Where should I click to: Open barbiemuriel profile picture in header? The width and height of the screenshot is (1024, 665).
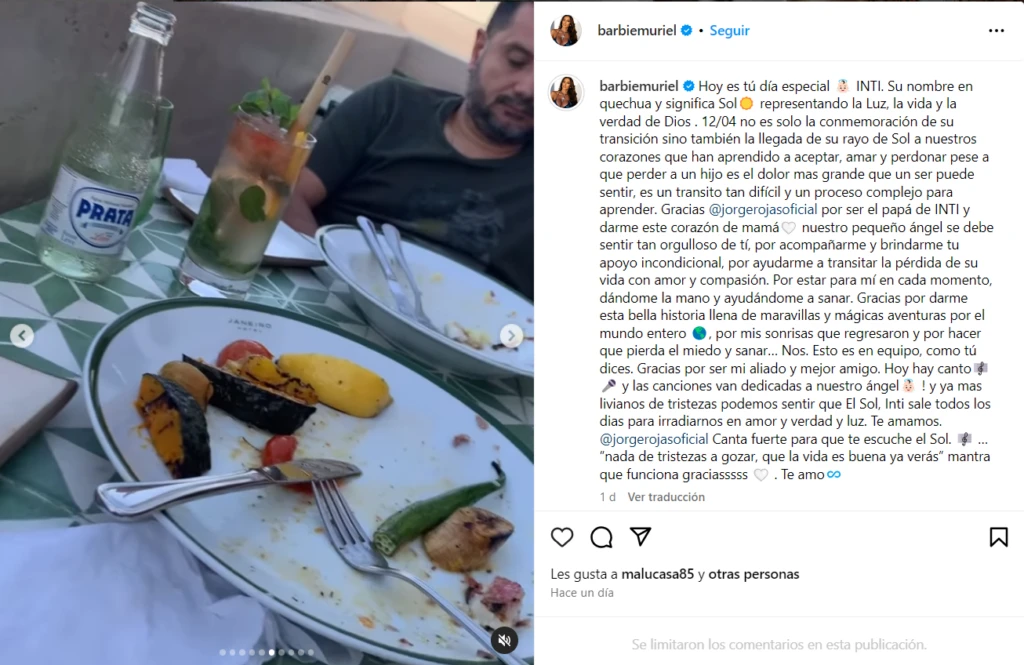(566, 30)
